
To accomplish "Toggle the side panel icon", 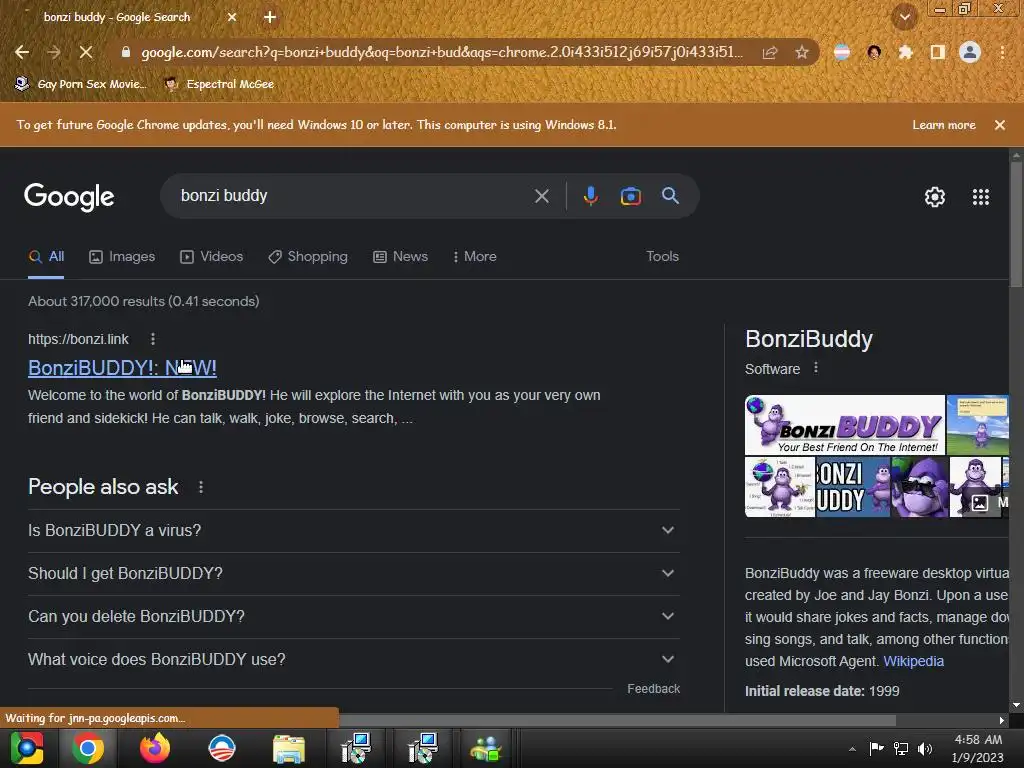I will pos(938,52).
